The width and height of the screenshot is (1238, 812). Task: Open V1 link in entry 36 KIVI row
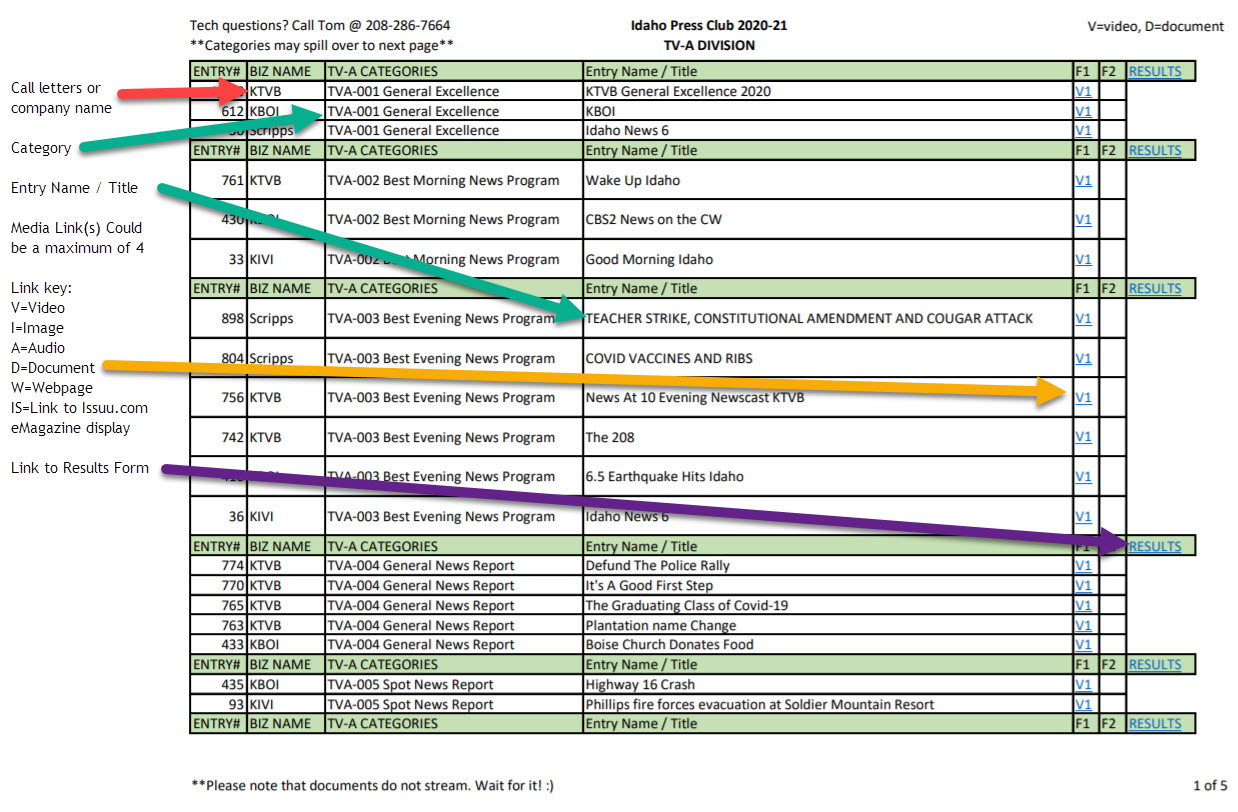pos(1083,517)
